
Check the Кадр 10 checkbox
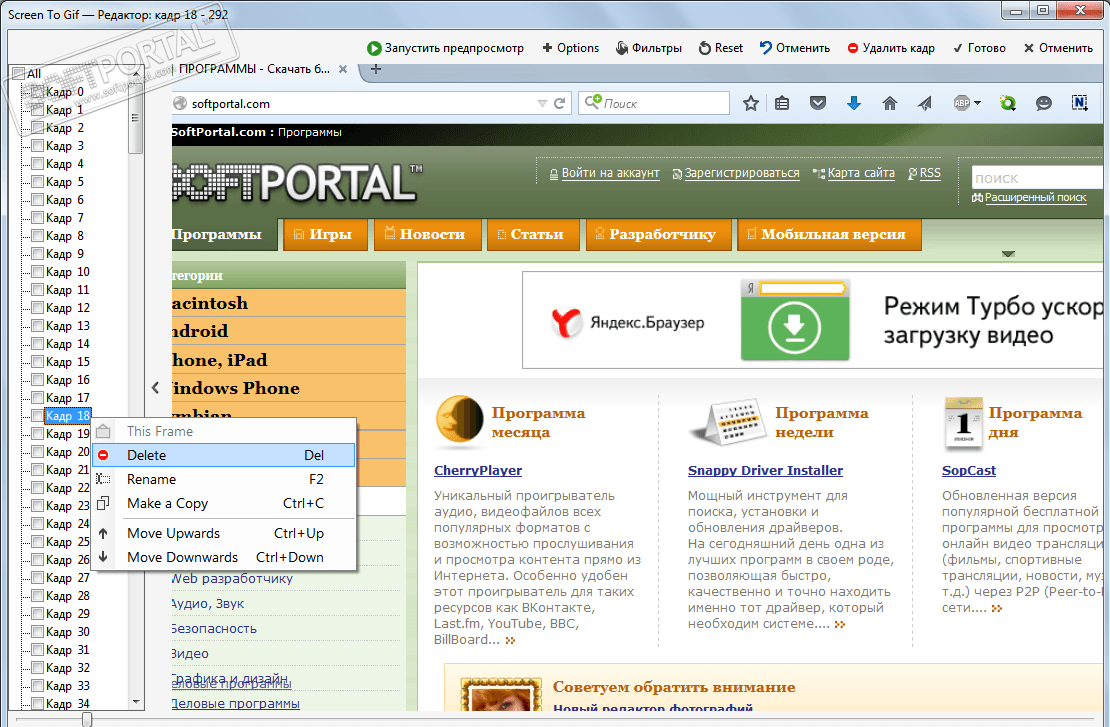(38, 272)
